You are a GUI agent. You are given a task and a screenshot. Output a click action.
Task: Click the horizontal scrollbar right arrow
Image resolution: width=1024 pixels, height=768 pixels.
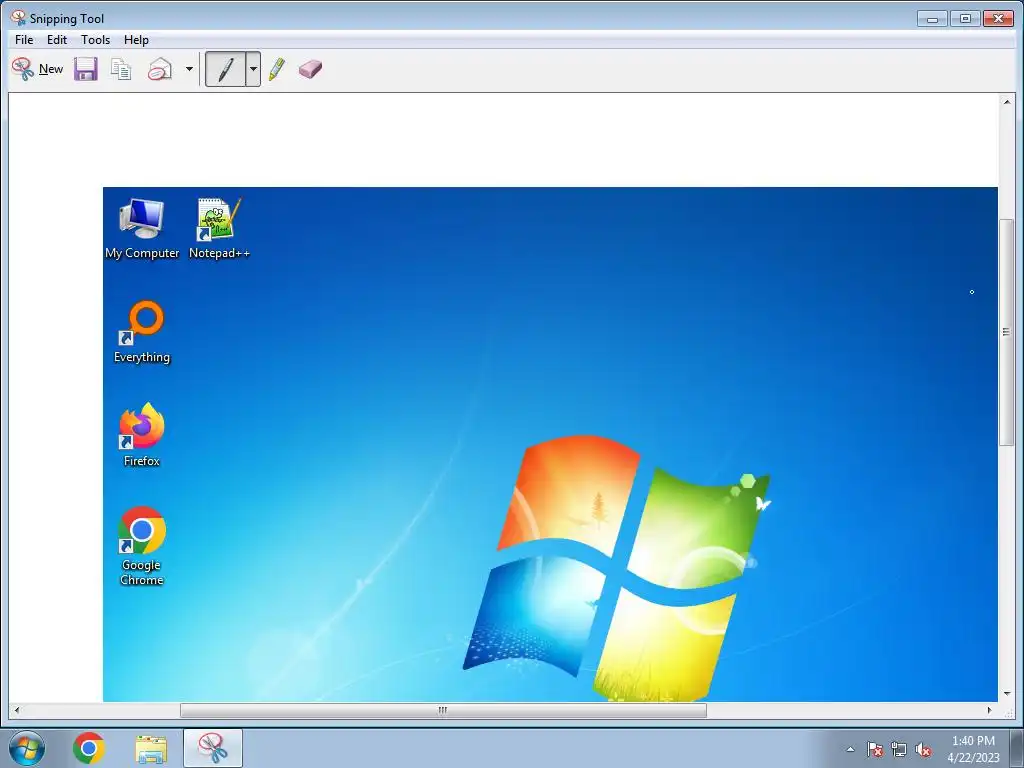989,710
